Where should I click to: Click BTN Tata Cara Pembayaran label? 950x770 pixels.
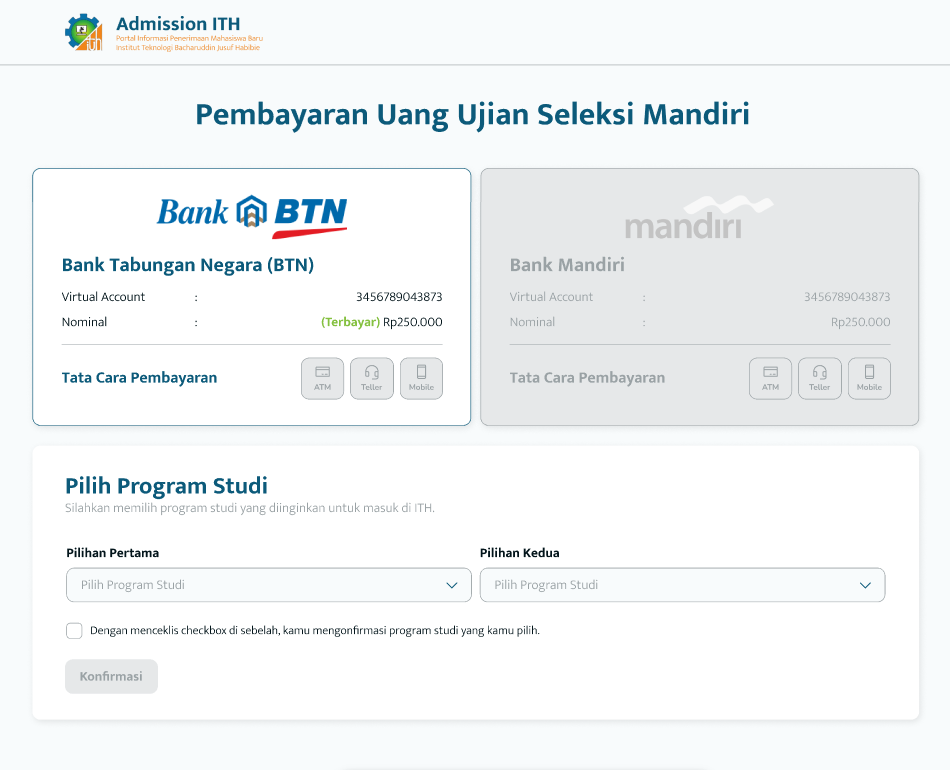tap(139, 378)
